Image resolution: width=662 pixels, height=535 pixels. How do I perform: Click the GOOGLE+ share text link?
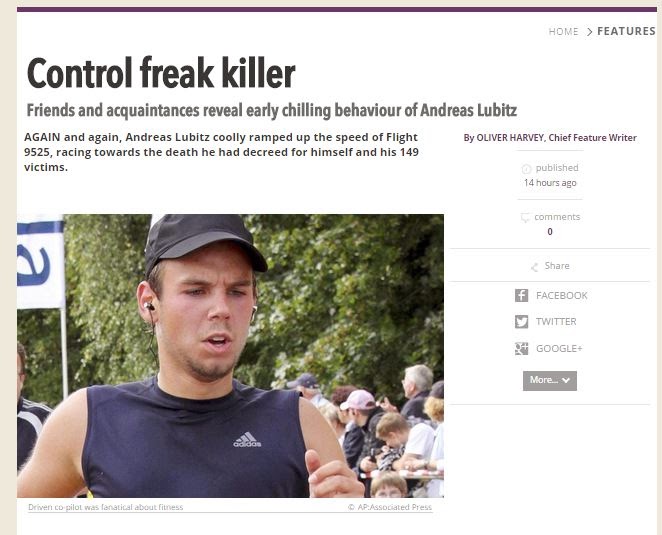pyautogui.click(x=559, y=348)
